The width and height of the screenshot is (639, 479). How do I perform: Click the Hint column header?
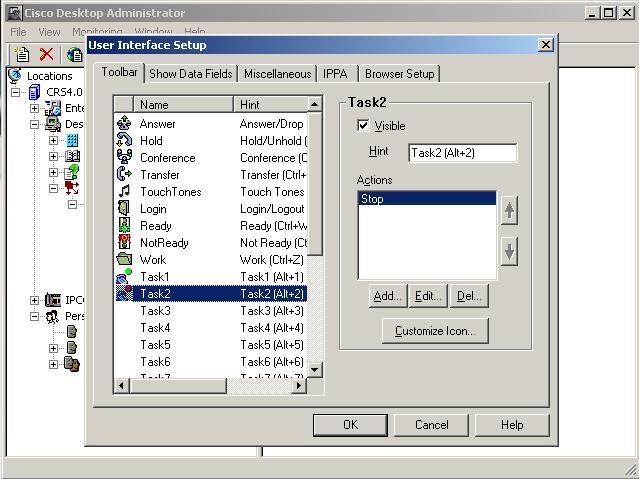click(x=271, y=104)
